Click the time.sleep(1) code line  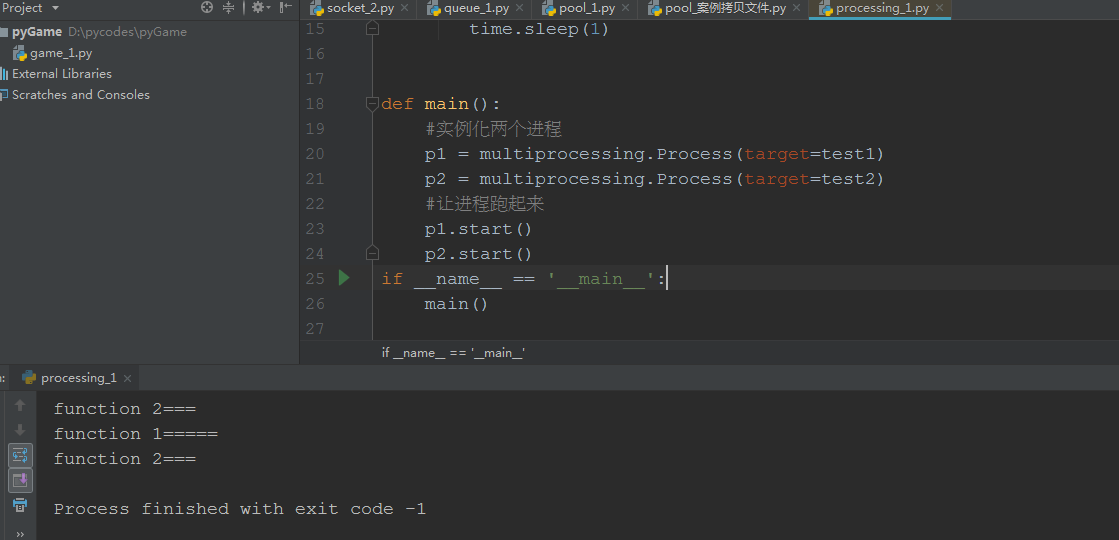(539, 29)
